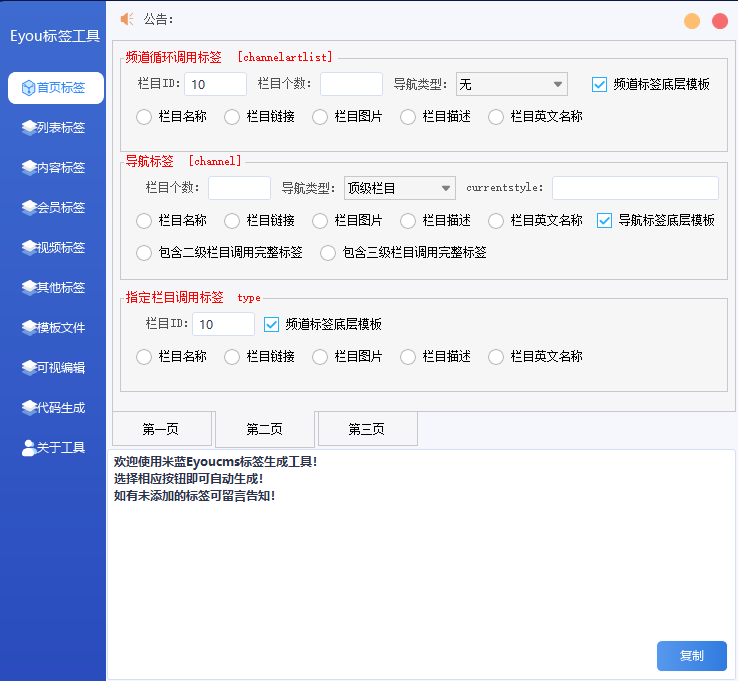The height and width of the screenshot is (681, 738).
Task: Click the layers icon beside 列表标签
Action: (29, 128)
